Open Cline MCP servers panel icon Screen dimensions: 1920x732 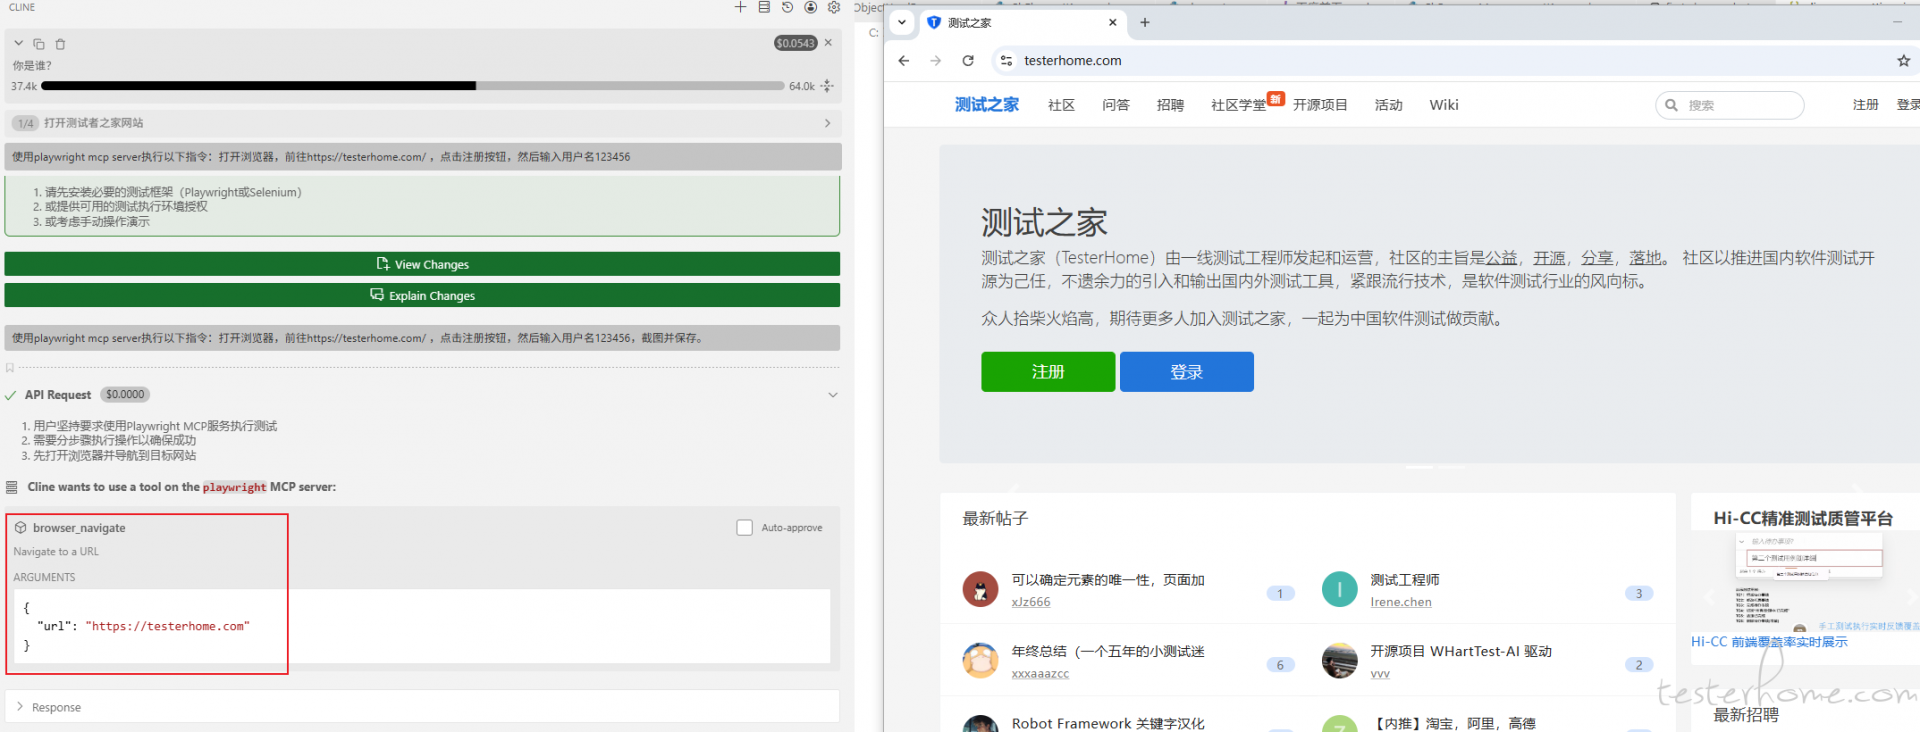(x=764, y=7)
